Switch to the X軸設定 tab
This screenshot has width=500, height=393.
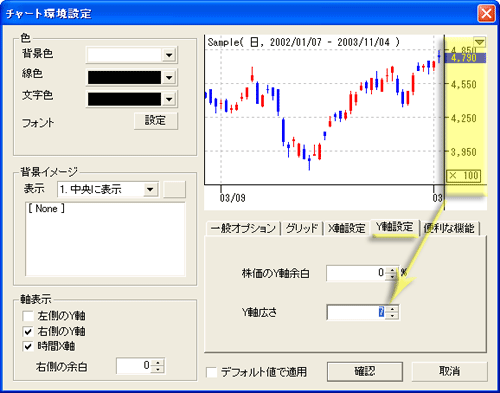point(346,228)
